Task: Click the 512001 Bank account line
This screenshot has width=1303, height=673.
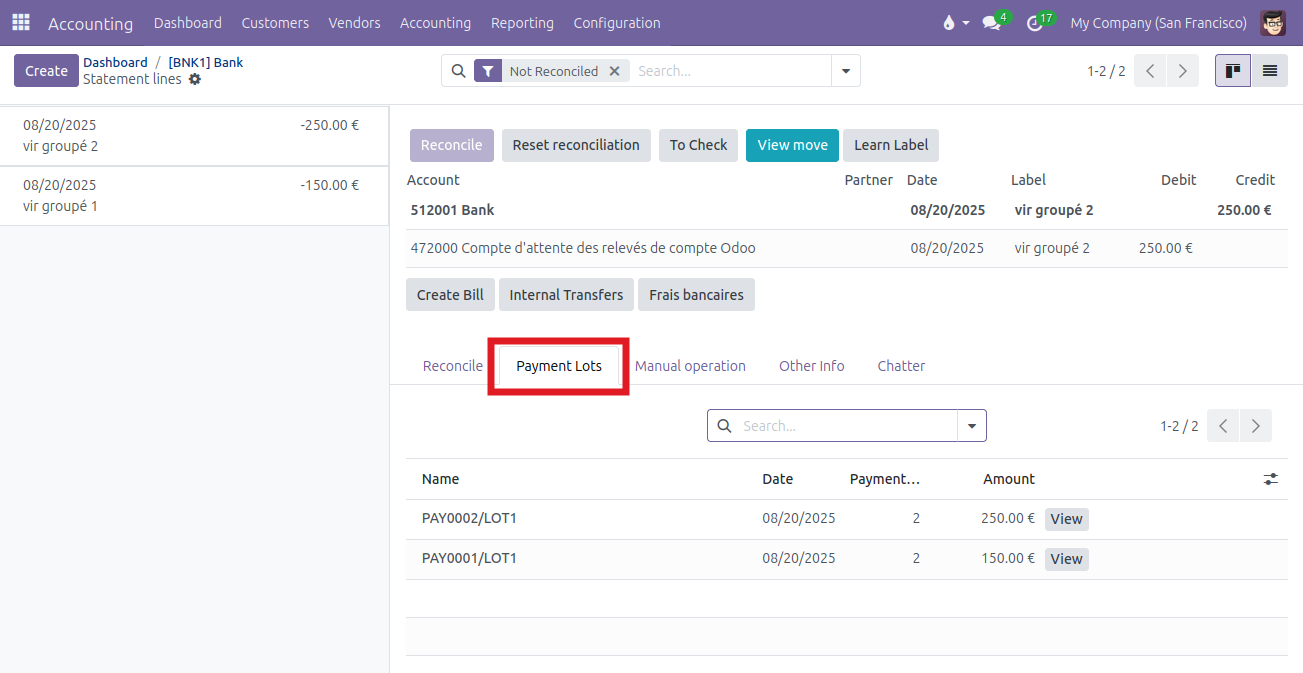Action: click(847, 211)
